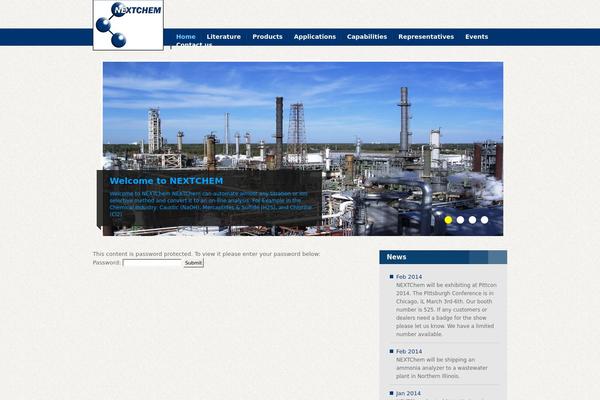Open the Representatives menu item
The image size is (600, 400).
(426, 37)
